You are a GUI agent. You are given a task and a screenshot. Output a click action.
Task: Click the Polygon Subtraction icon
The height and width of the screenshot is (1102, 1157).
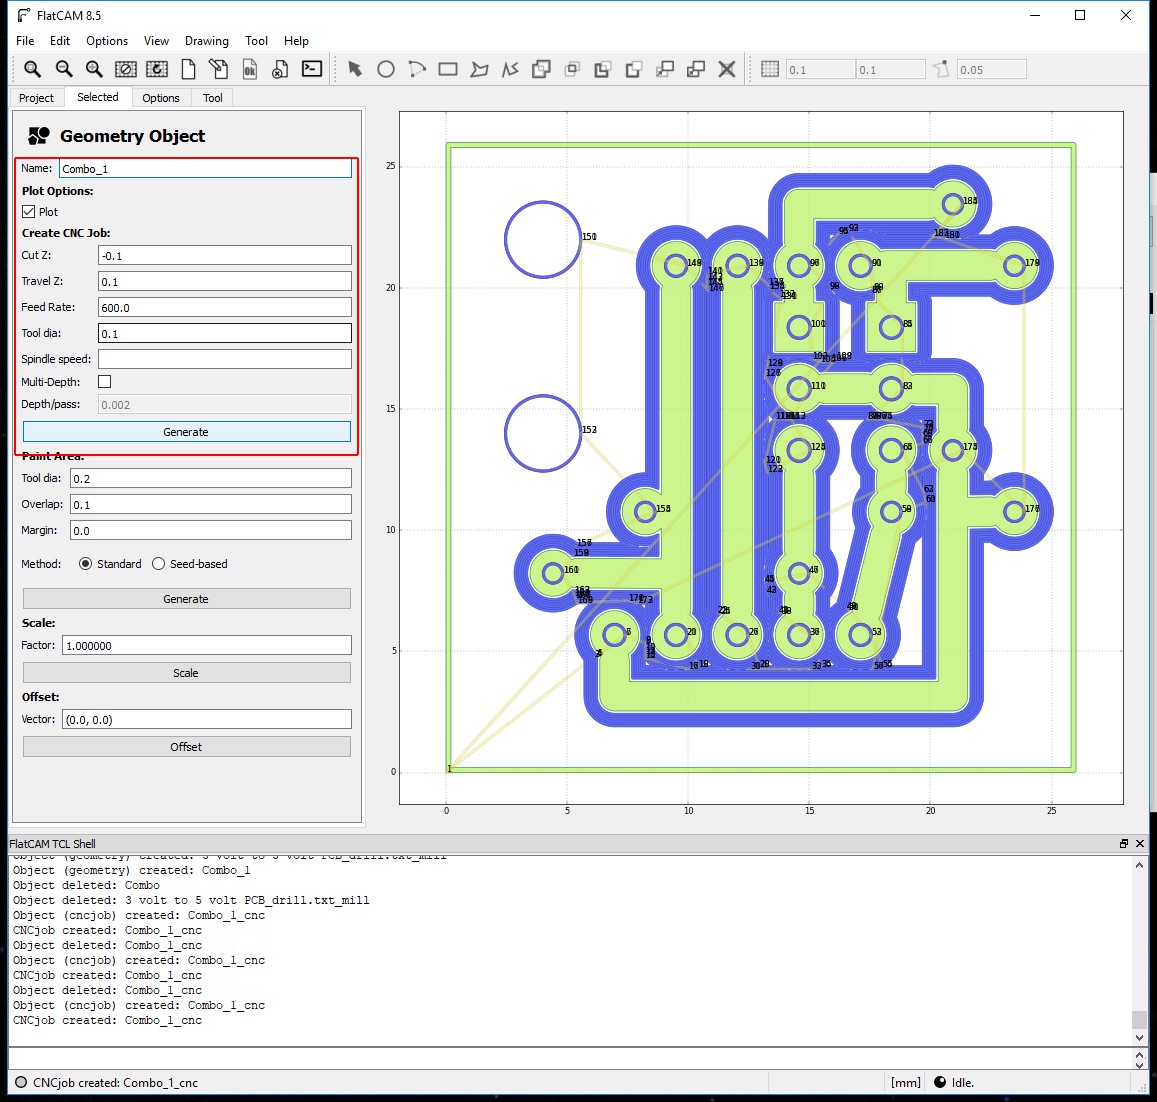coord(602,69)
